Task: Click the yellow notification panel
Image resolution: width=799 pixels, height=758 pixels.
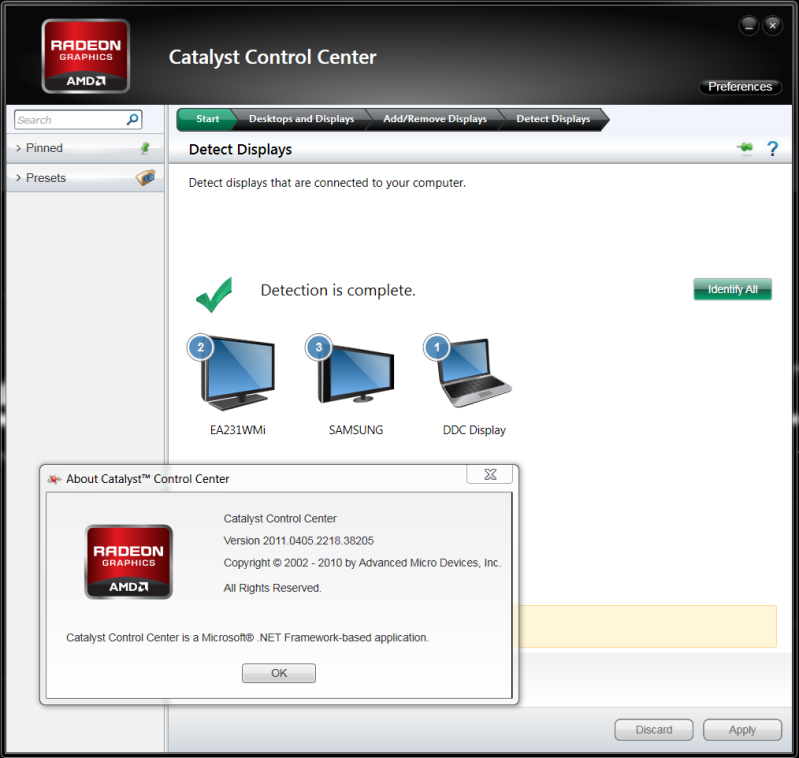Action: click(648, 626)
